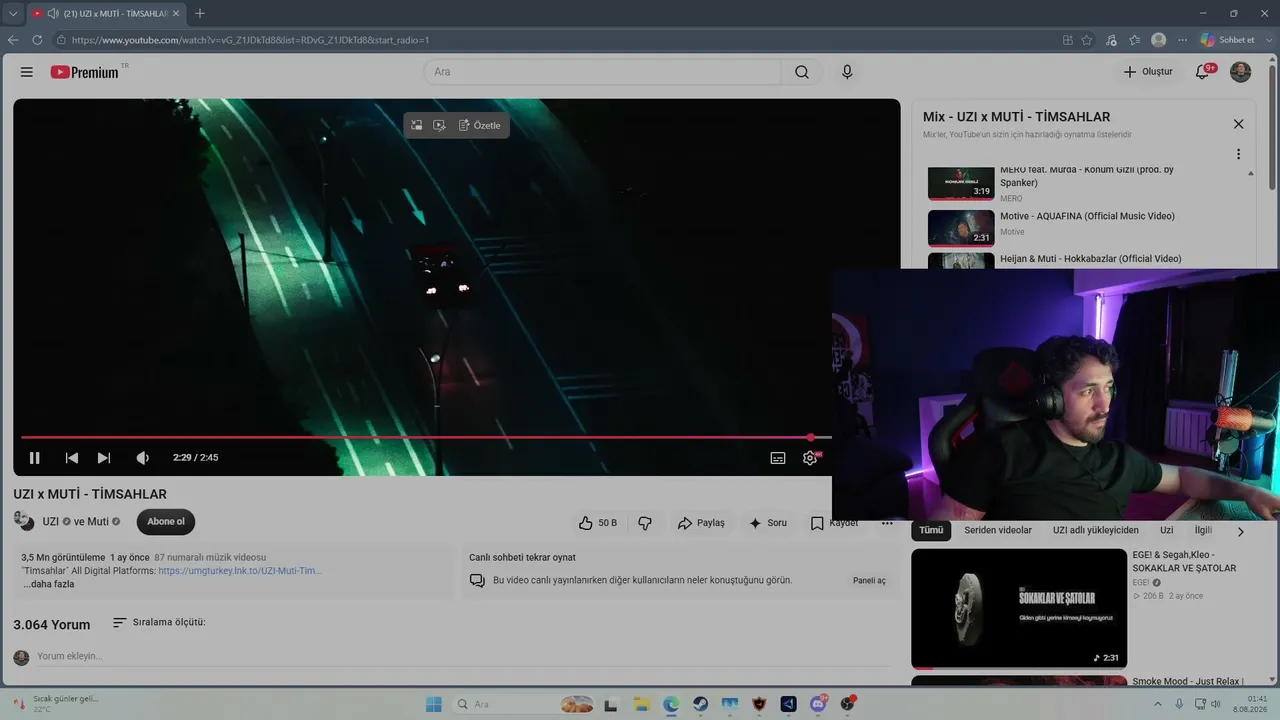Open the umgturkey.lnk.to description link
This screenshot has width=1280, height=720.
click(240, 571)
